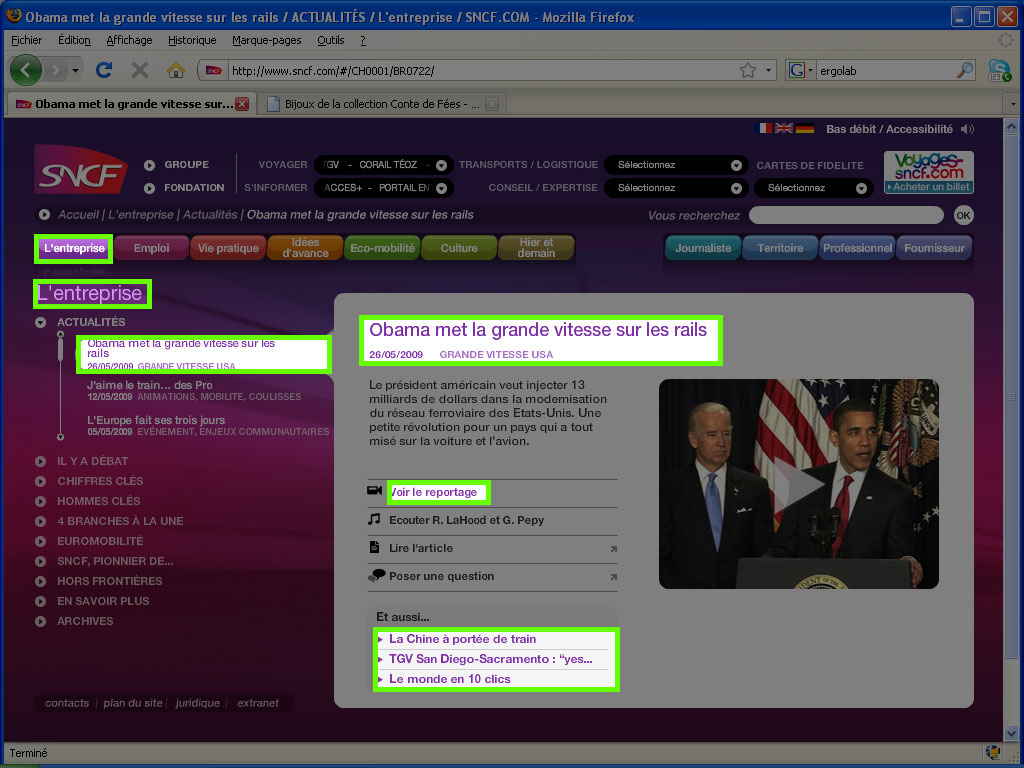Select the Emploi tab
The image size is (1024, 768).
(152, 248)
